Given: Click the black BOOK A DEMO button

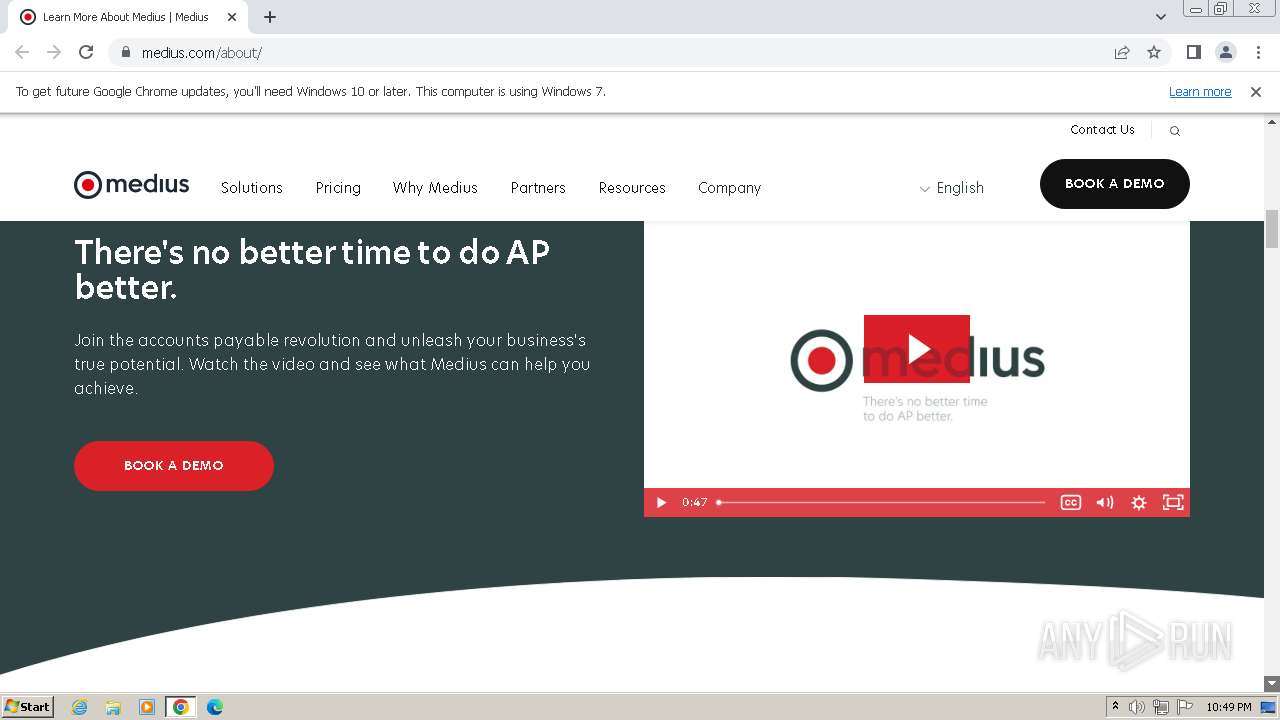Looking at the screenshot, I should click(1115, 184).
